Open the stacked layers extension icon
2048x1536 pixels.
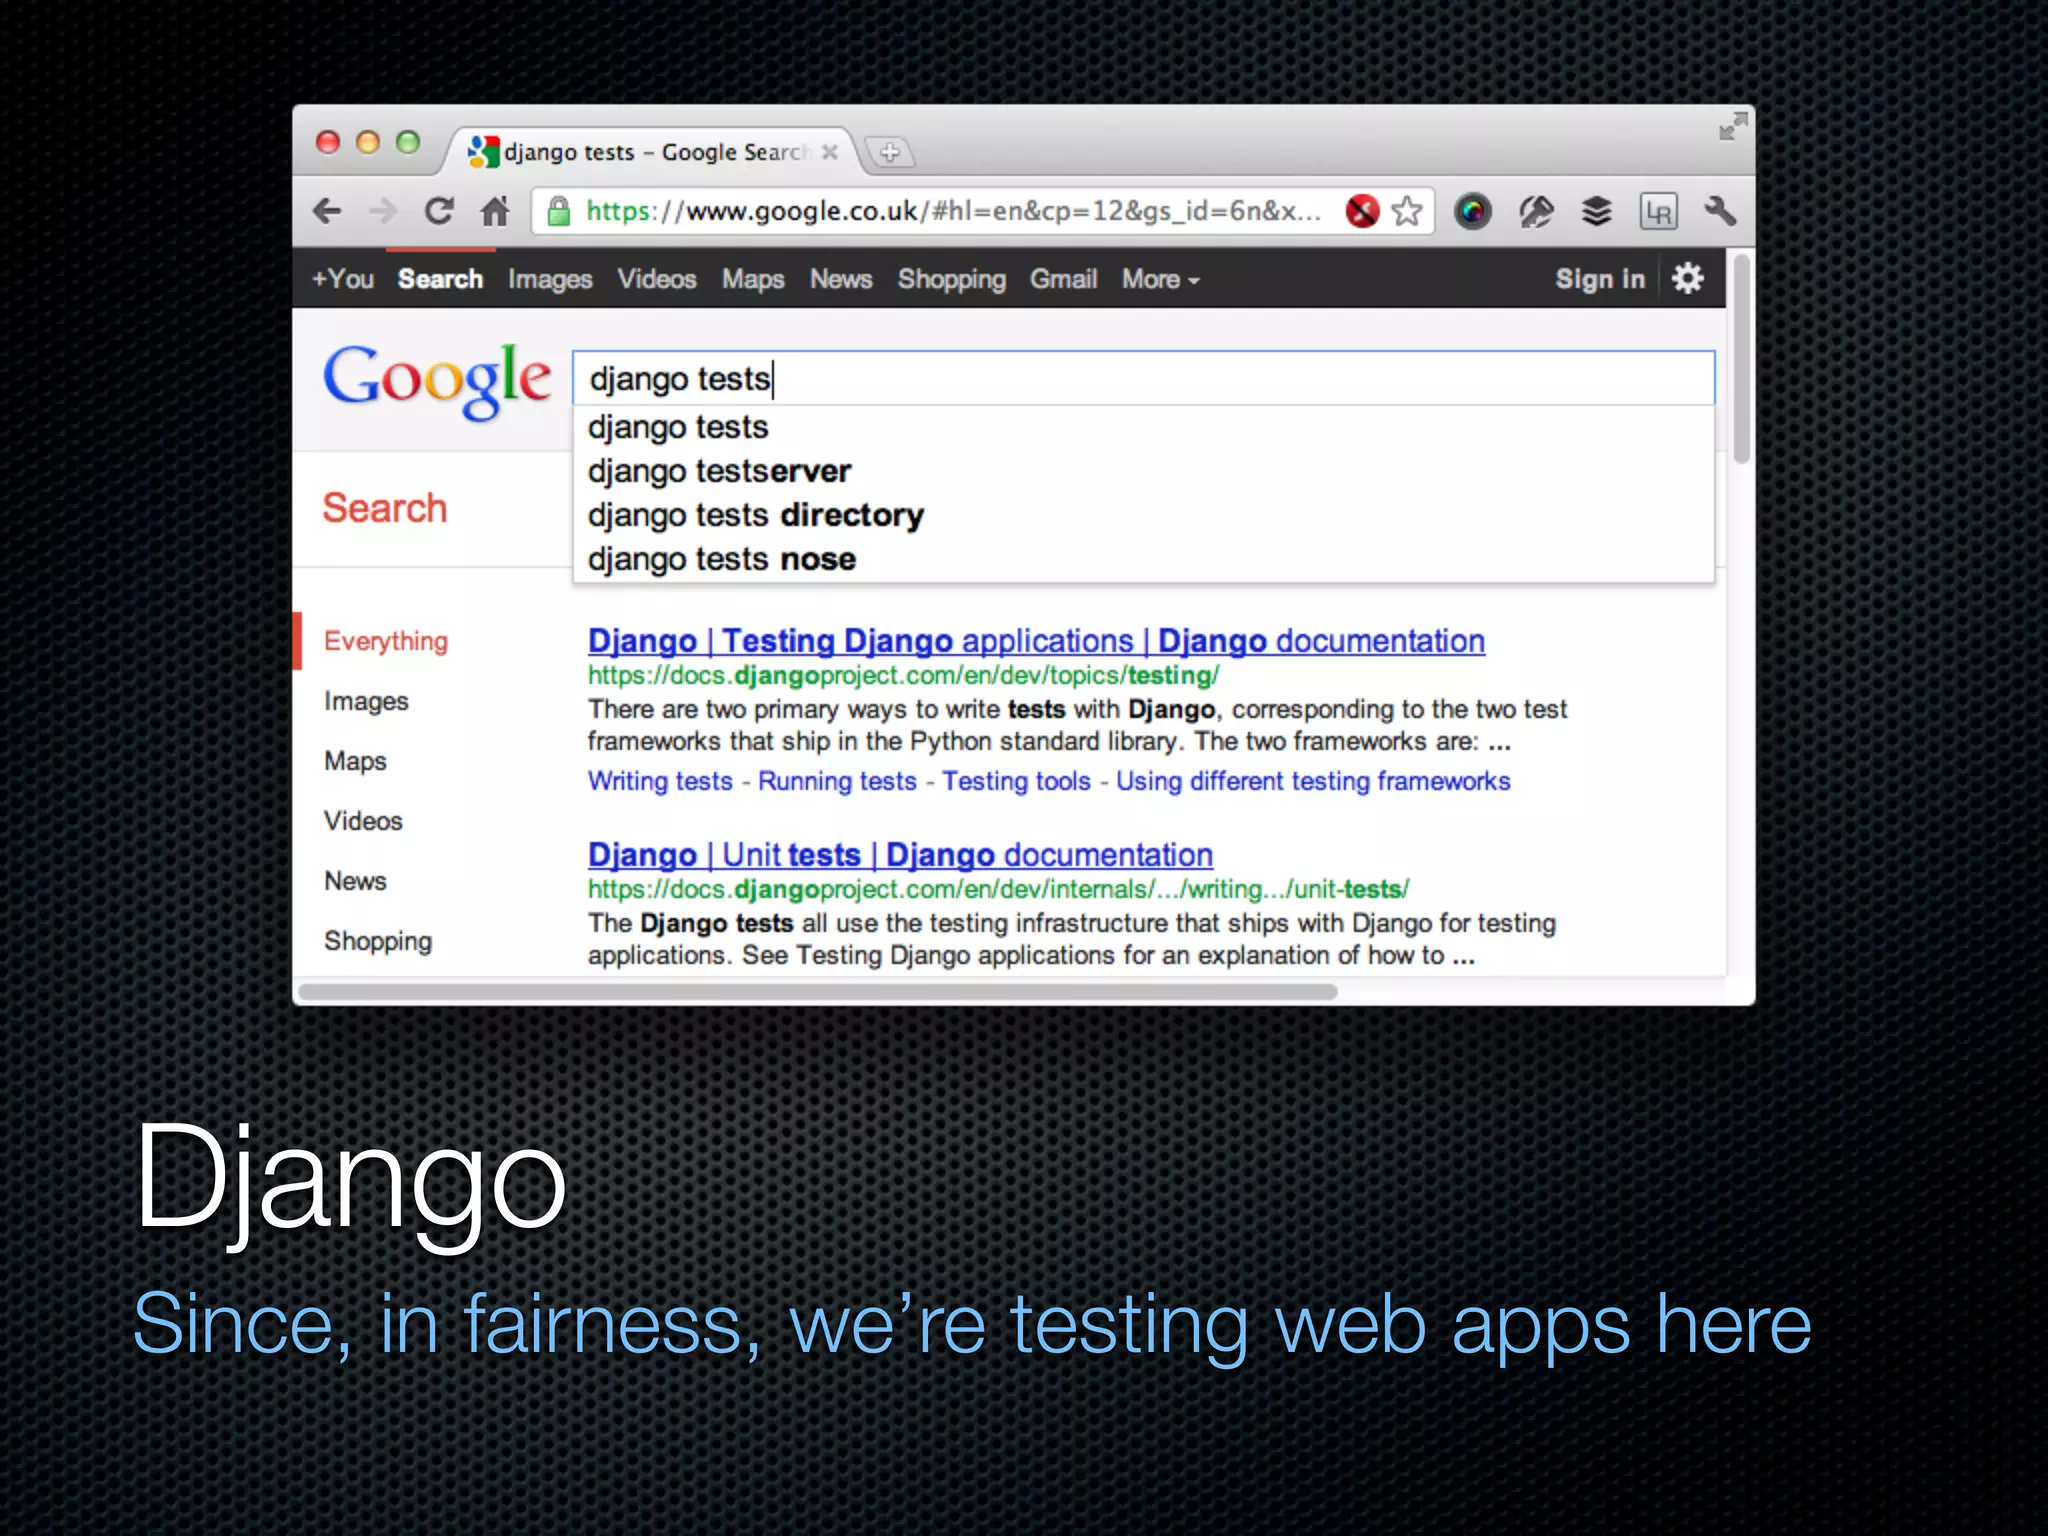1597,212
